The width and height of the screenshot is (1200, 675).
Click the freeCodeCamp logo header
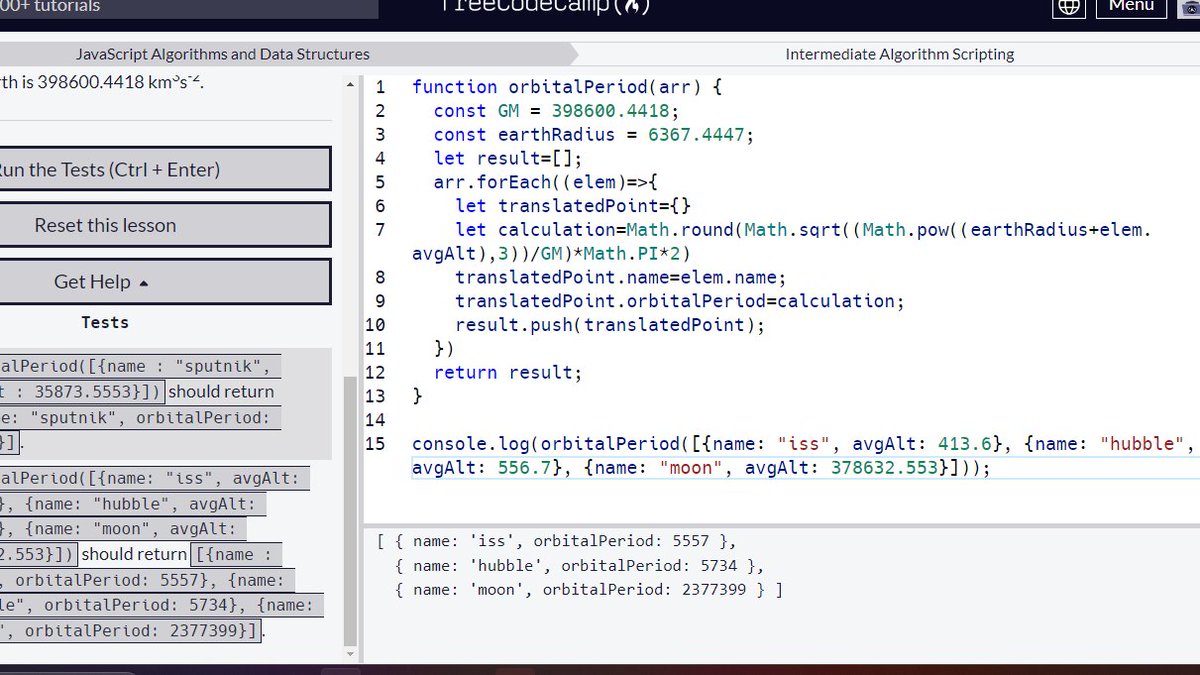click(545, 7)
